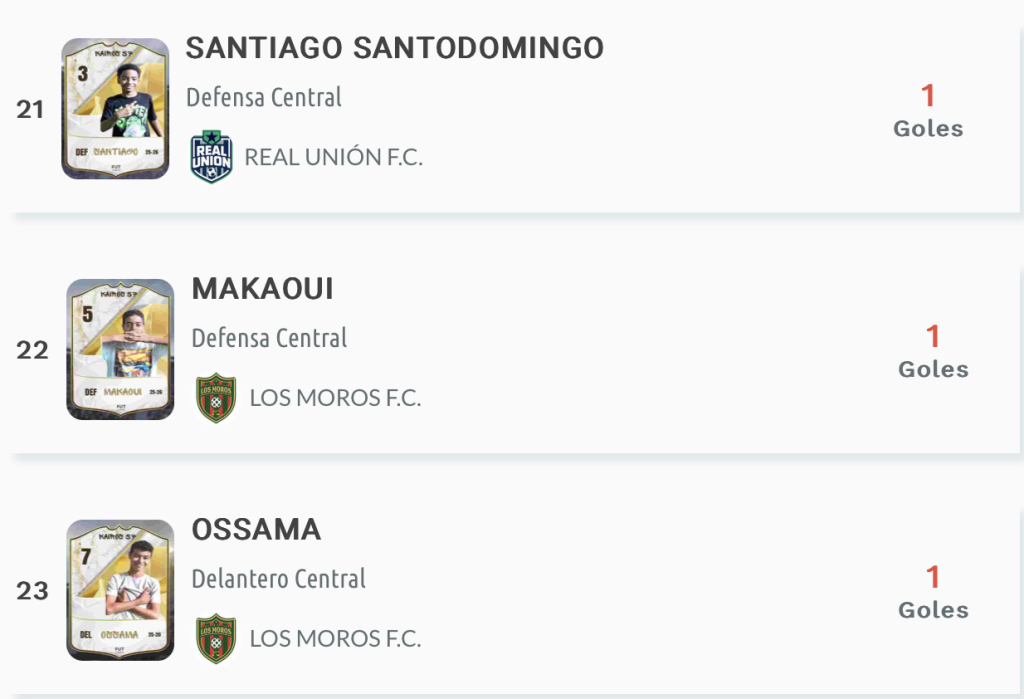
Task: Open Makaoui's player card image
Action: tap(120, 349)
